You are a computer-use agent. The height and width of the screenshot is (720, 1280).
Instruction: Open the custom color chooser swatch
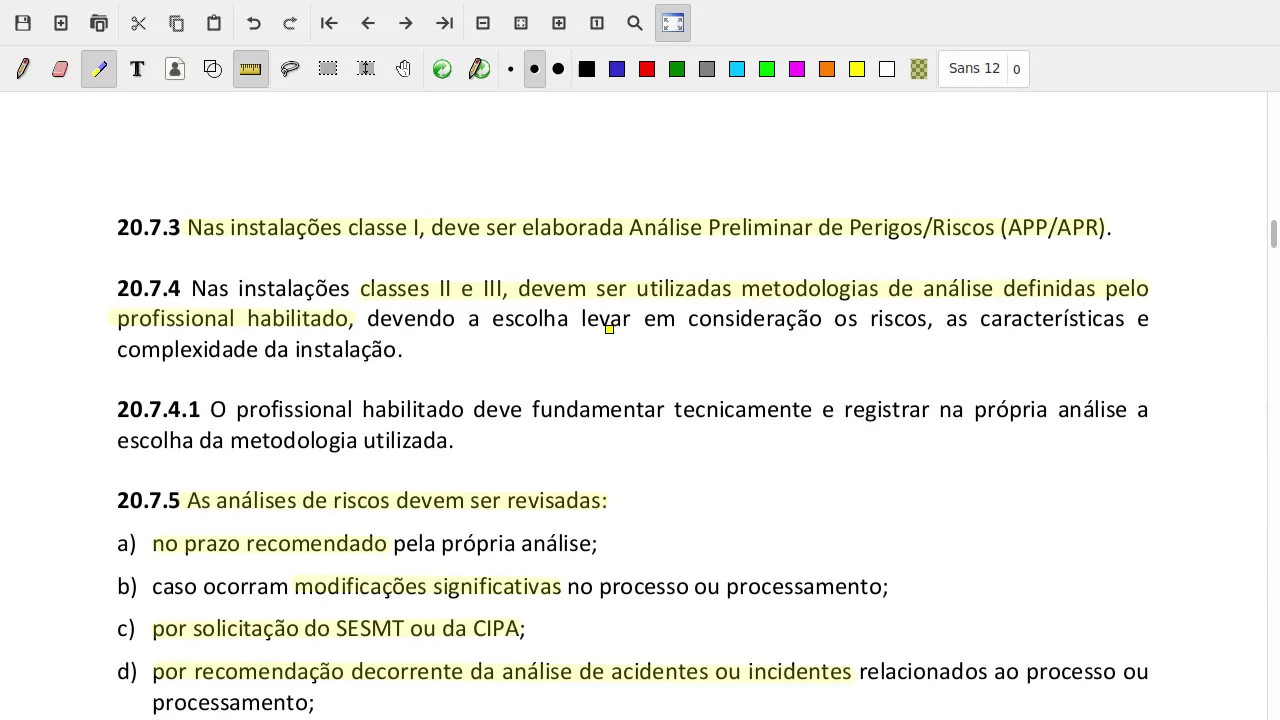(x=919, y=69)
